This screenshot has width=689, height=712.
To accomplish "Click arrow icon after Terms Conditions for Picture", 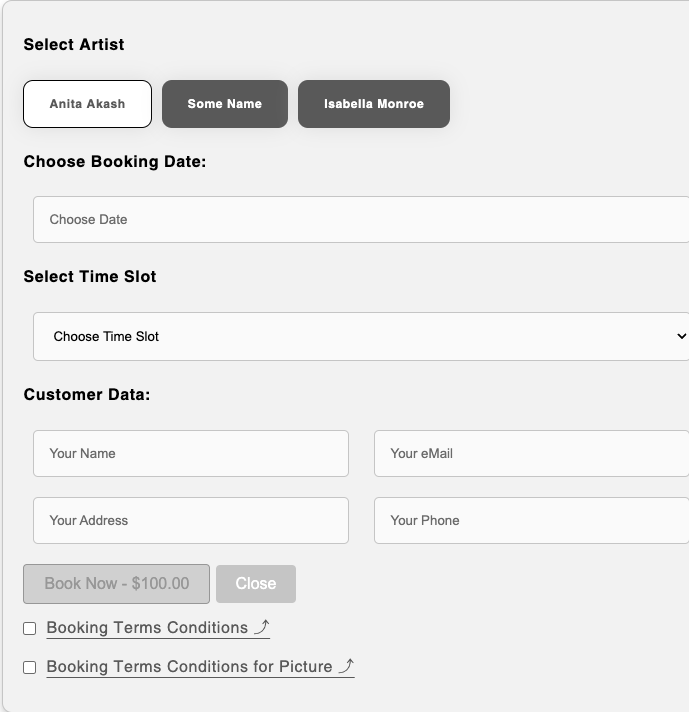I will click(346, 666).
